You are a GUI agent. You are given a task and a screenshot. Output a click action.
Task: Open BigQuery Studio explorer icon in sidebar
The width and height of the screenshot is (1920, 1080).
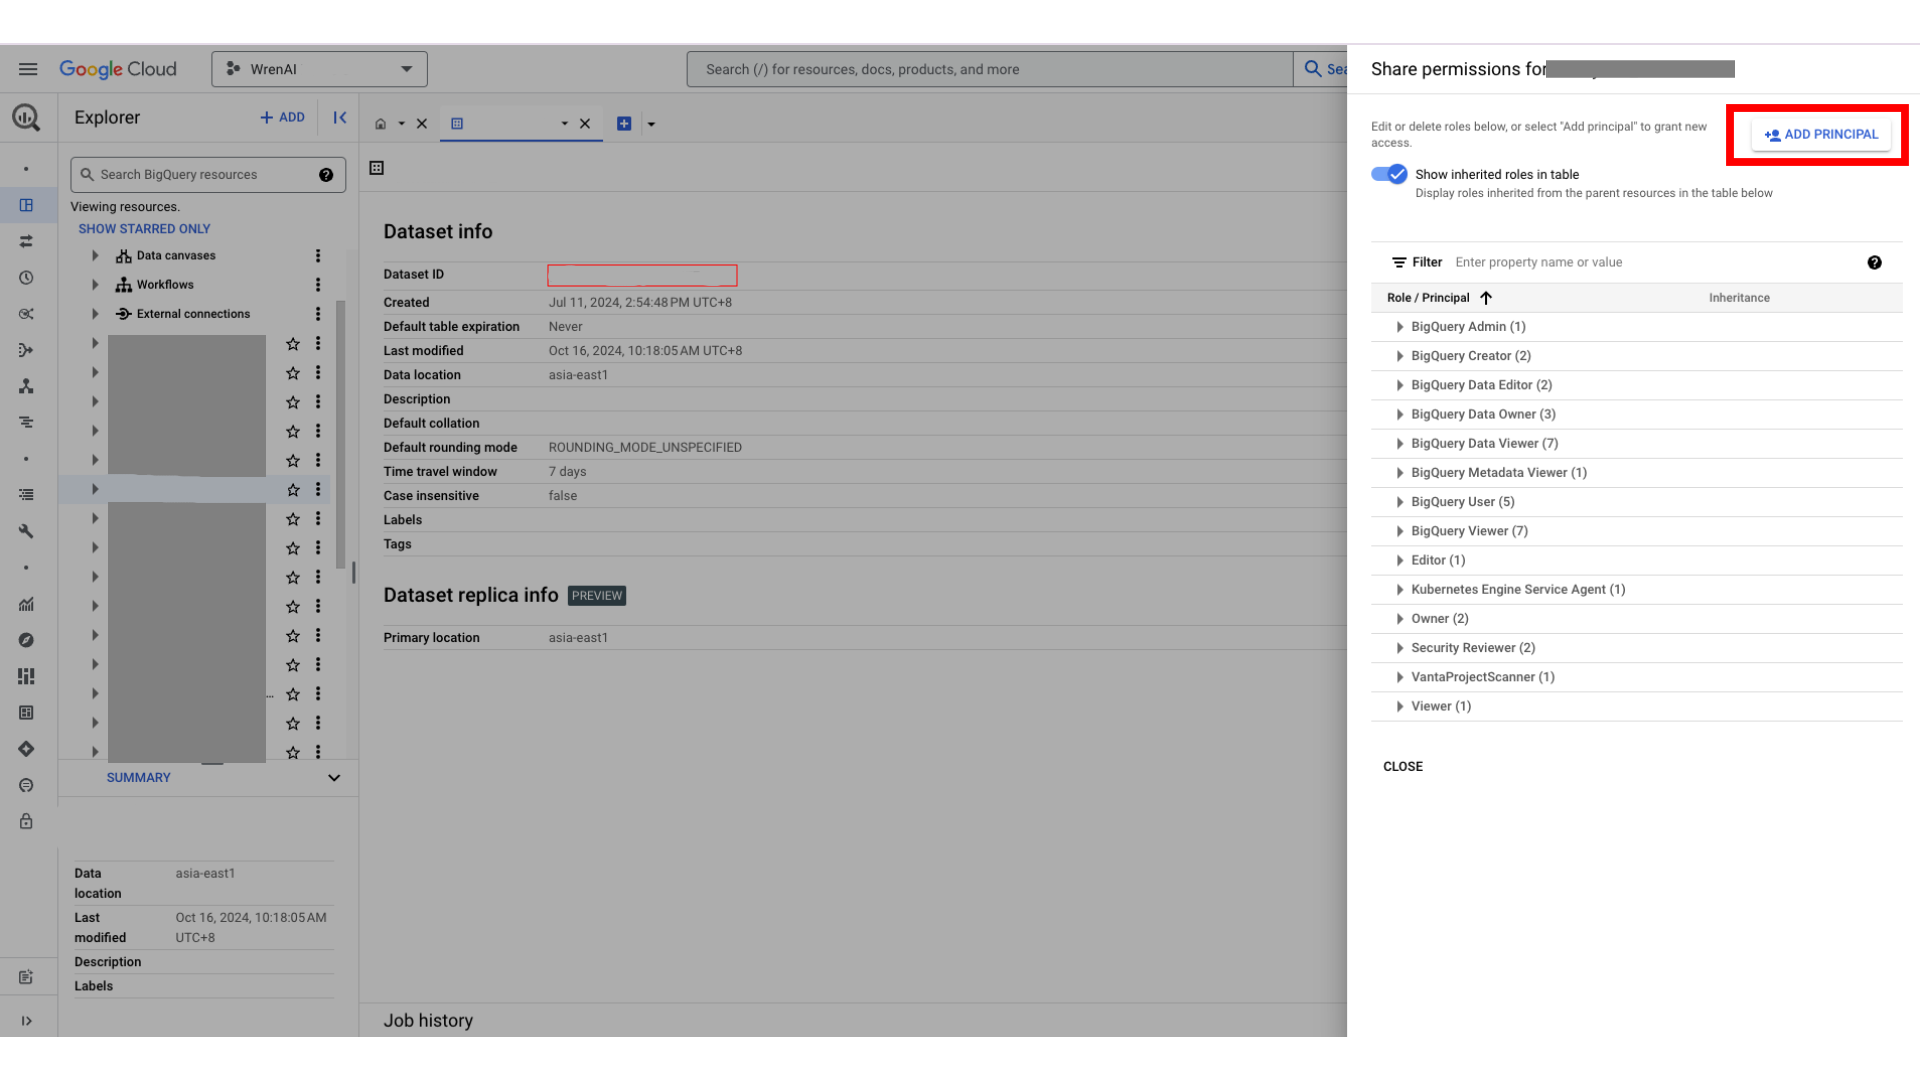pos(27,205)
